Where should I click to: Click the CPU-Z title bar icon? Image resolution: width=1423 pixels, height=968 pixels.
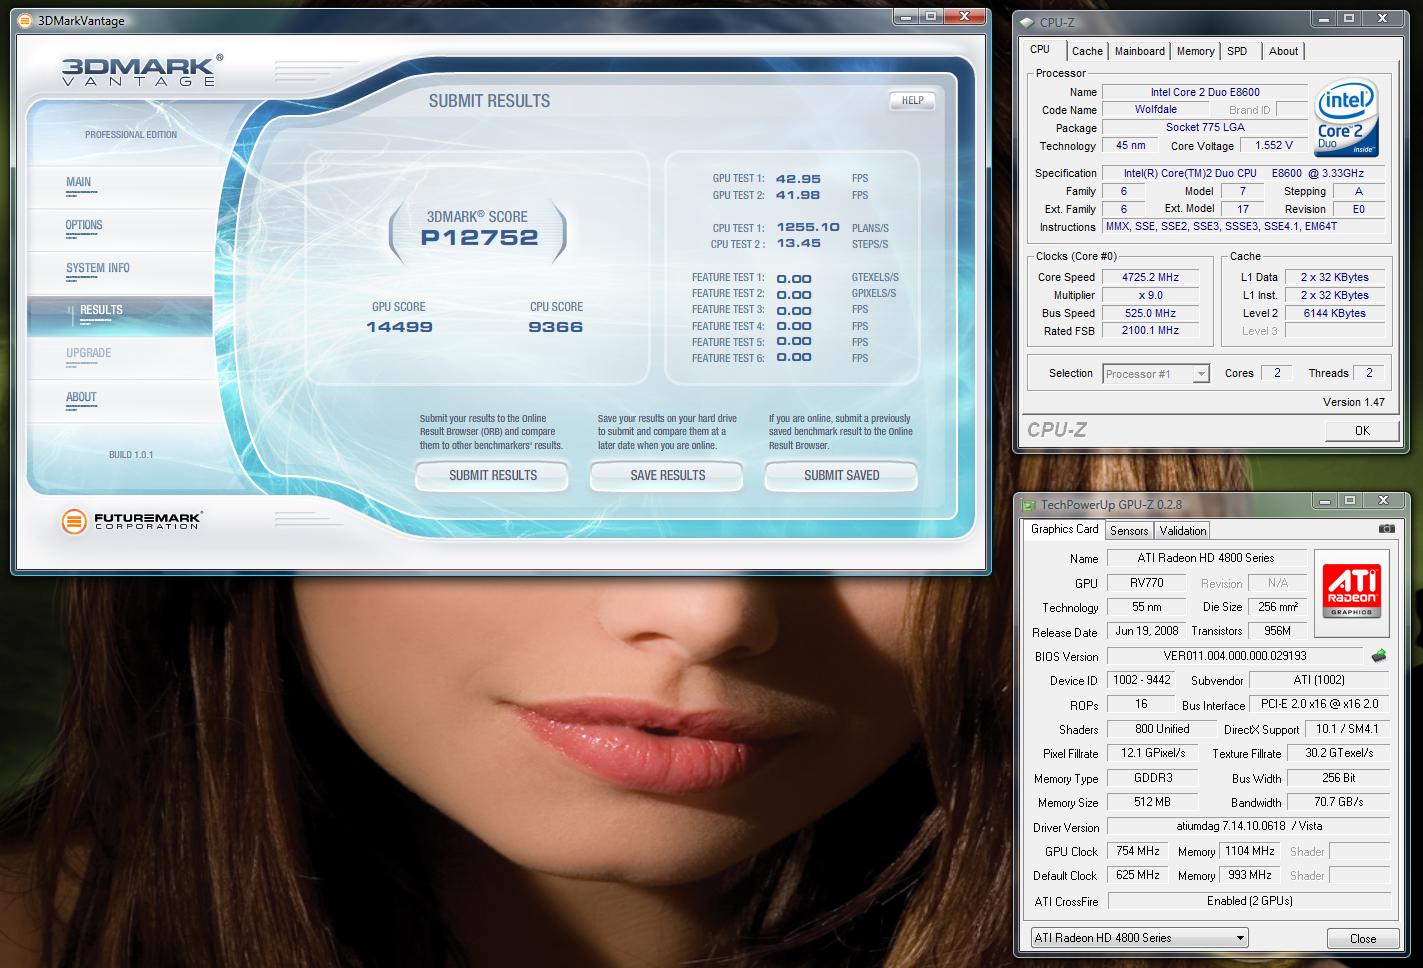pyautogui.click(x=1027, y=22)
